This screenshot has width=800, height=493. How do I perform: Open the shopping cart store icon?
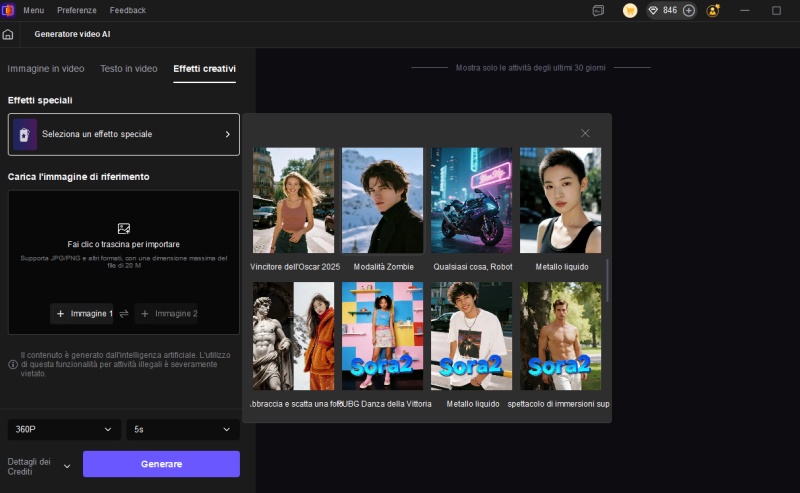coord(630,10)
